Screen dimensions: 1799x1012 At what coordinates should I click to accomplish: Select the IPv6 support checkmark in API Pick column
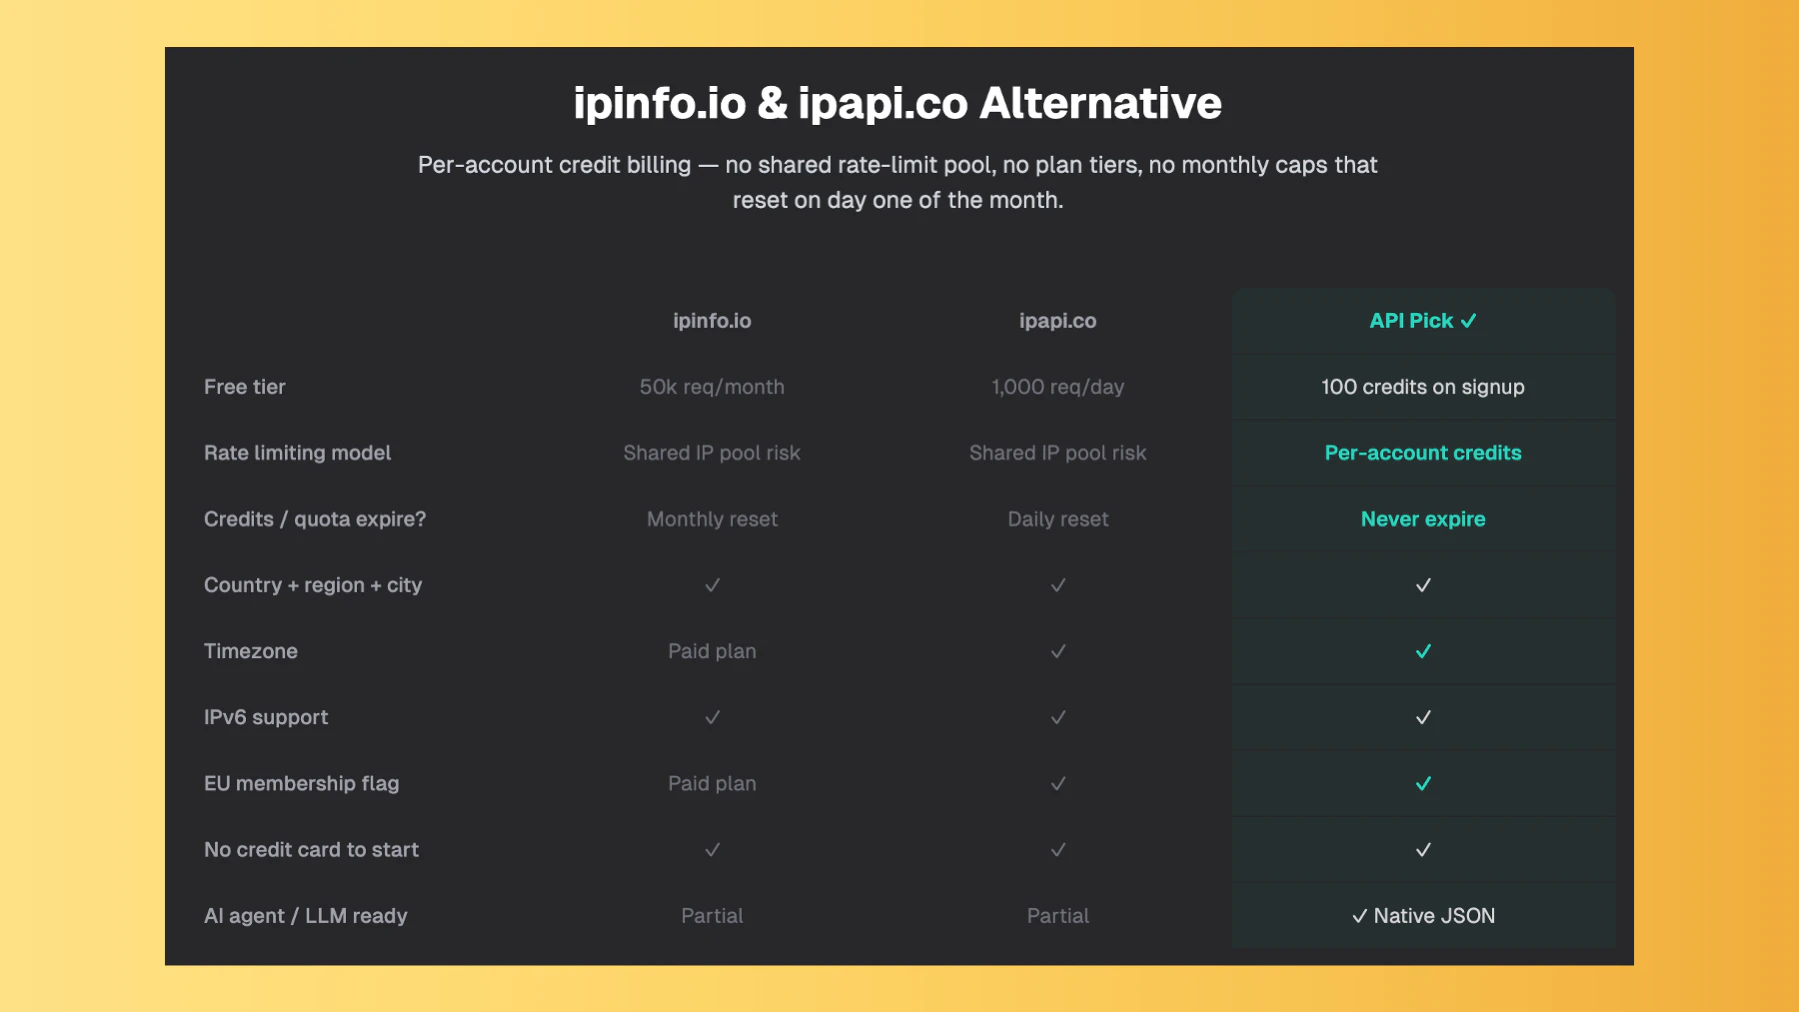pyautogui.click(x=1423, y=717)
